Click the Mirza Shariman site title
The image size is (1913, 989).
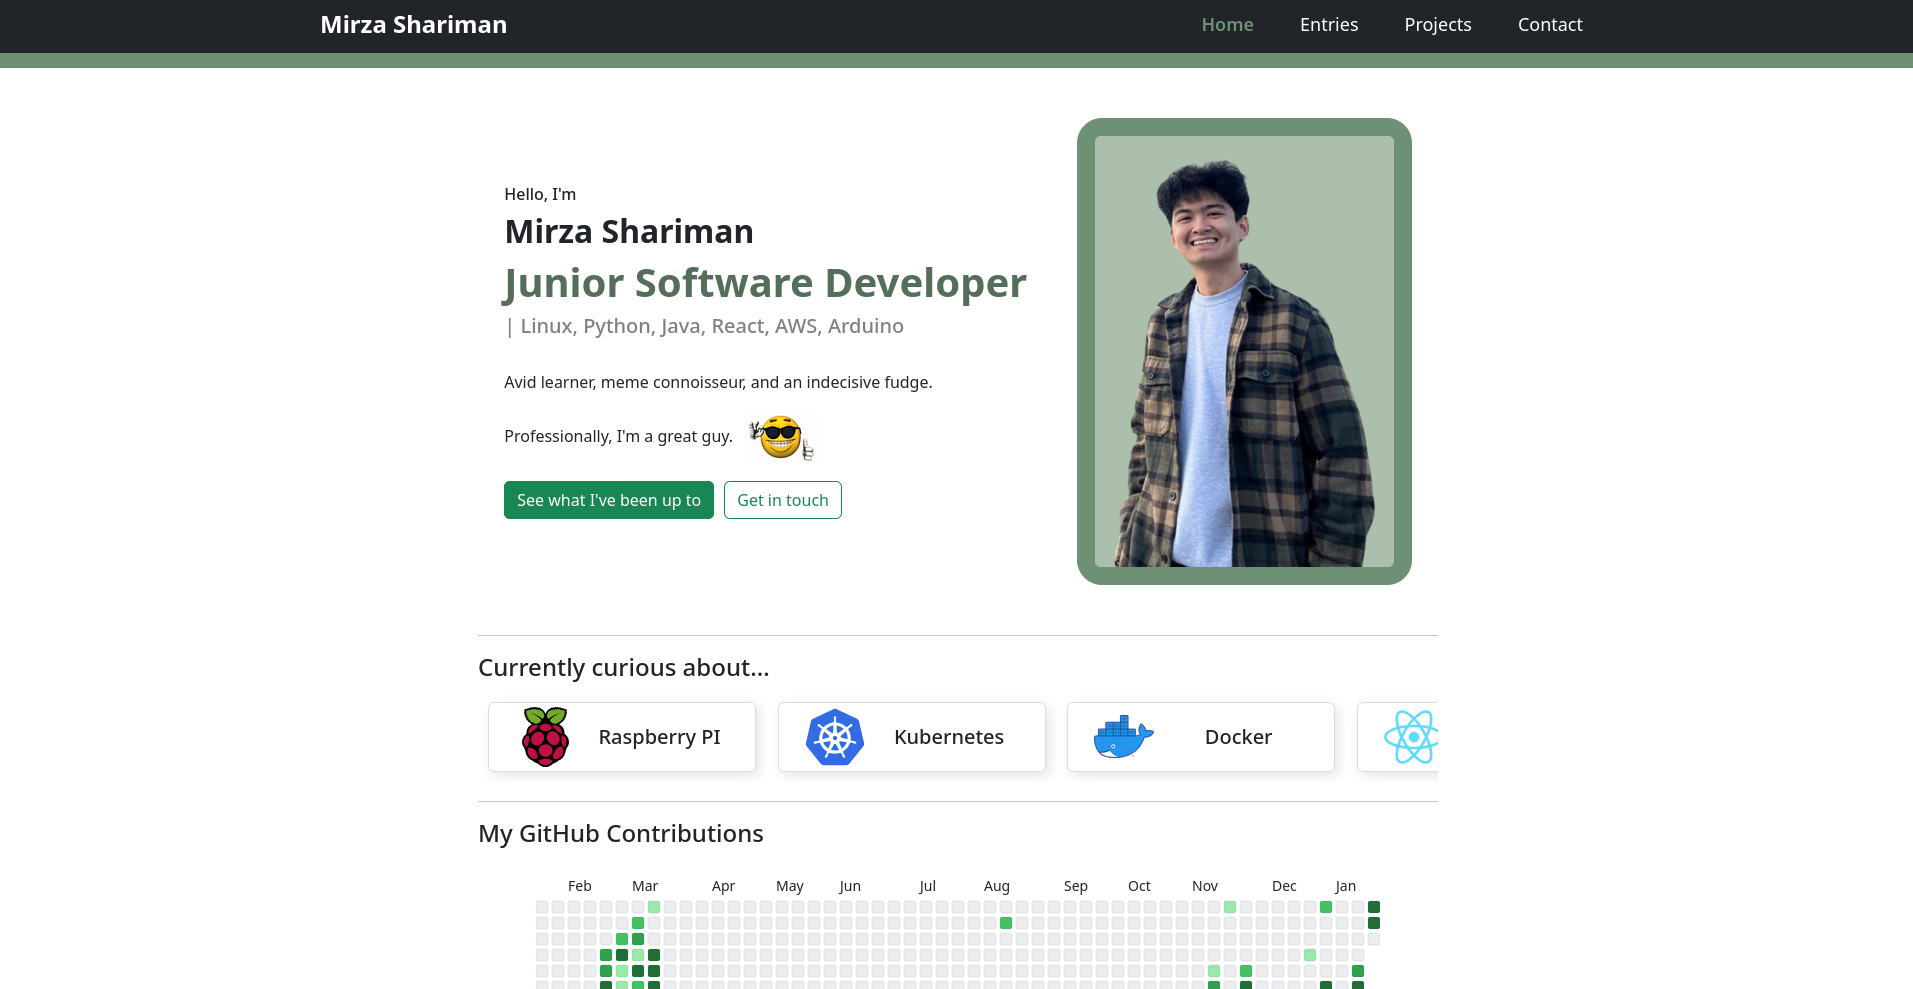pos(413,25)
